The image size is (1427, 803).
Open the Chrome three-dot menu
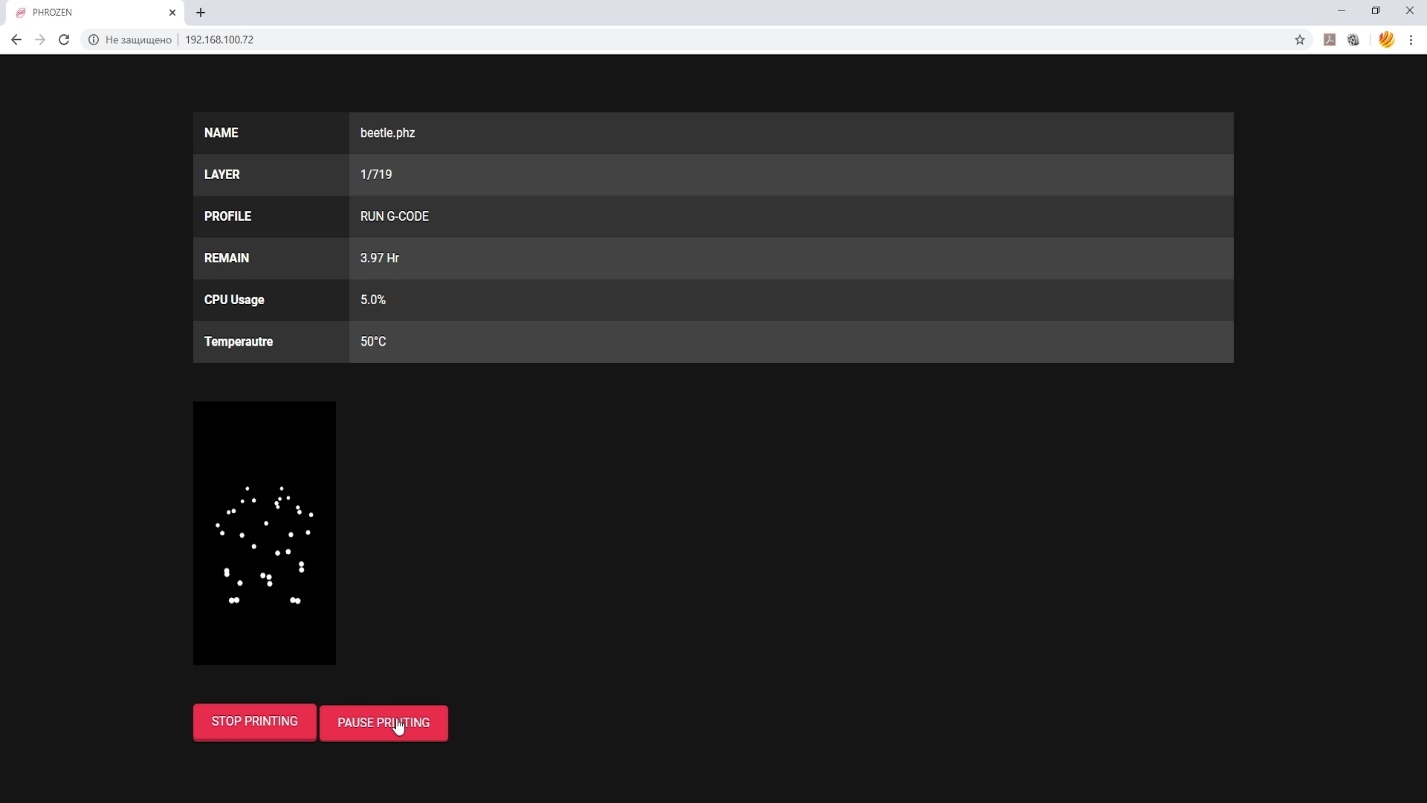(1411, 40)
